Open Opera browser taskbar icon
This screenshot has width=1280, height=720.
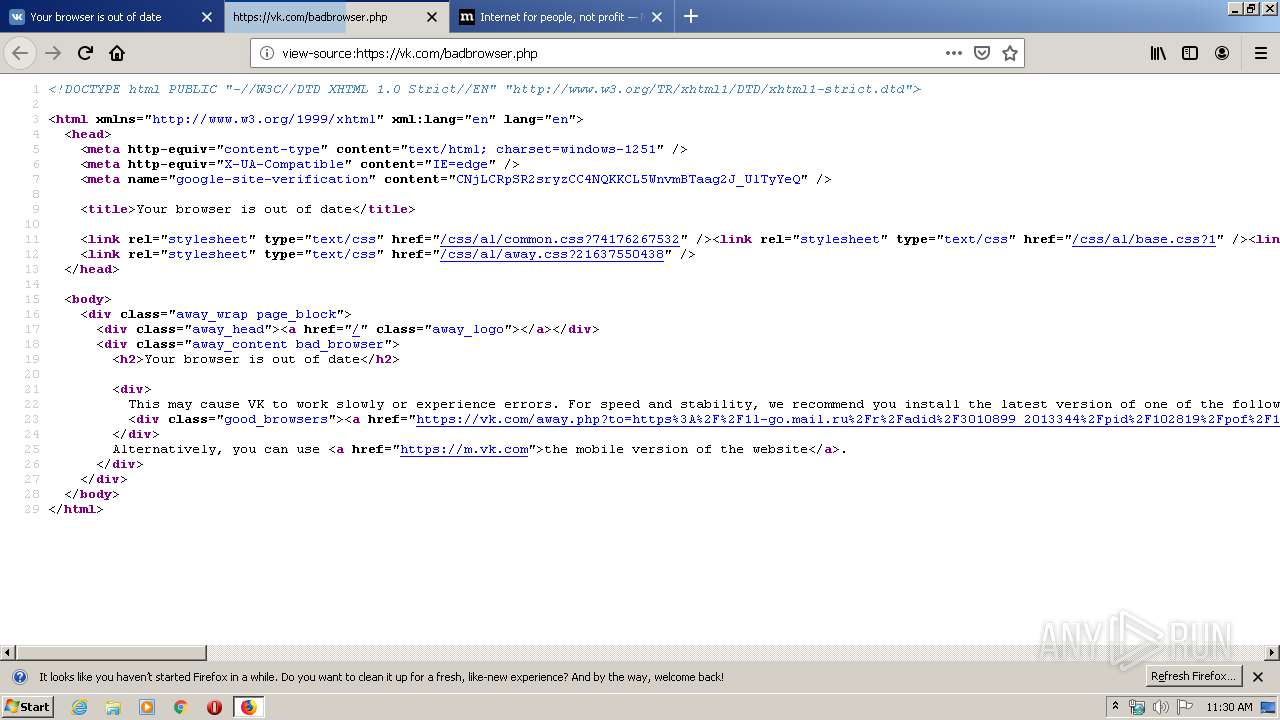pos(214,707)
